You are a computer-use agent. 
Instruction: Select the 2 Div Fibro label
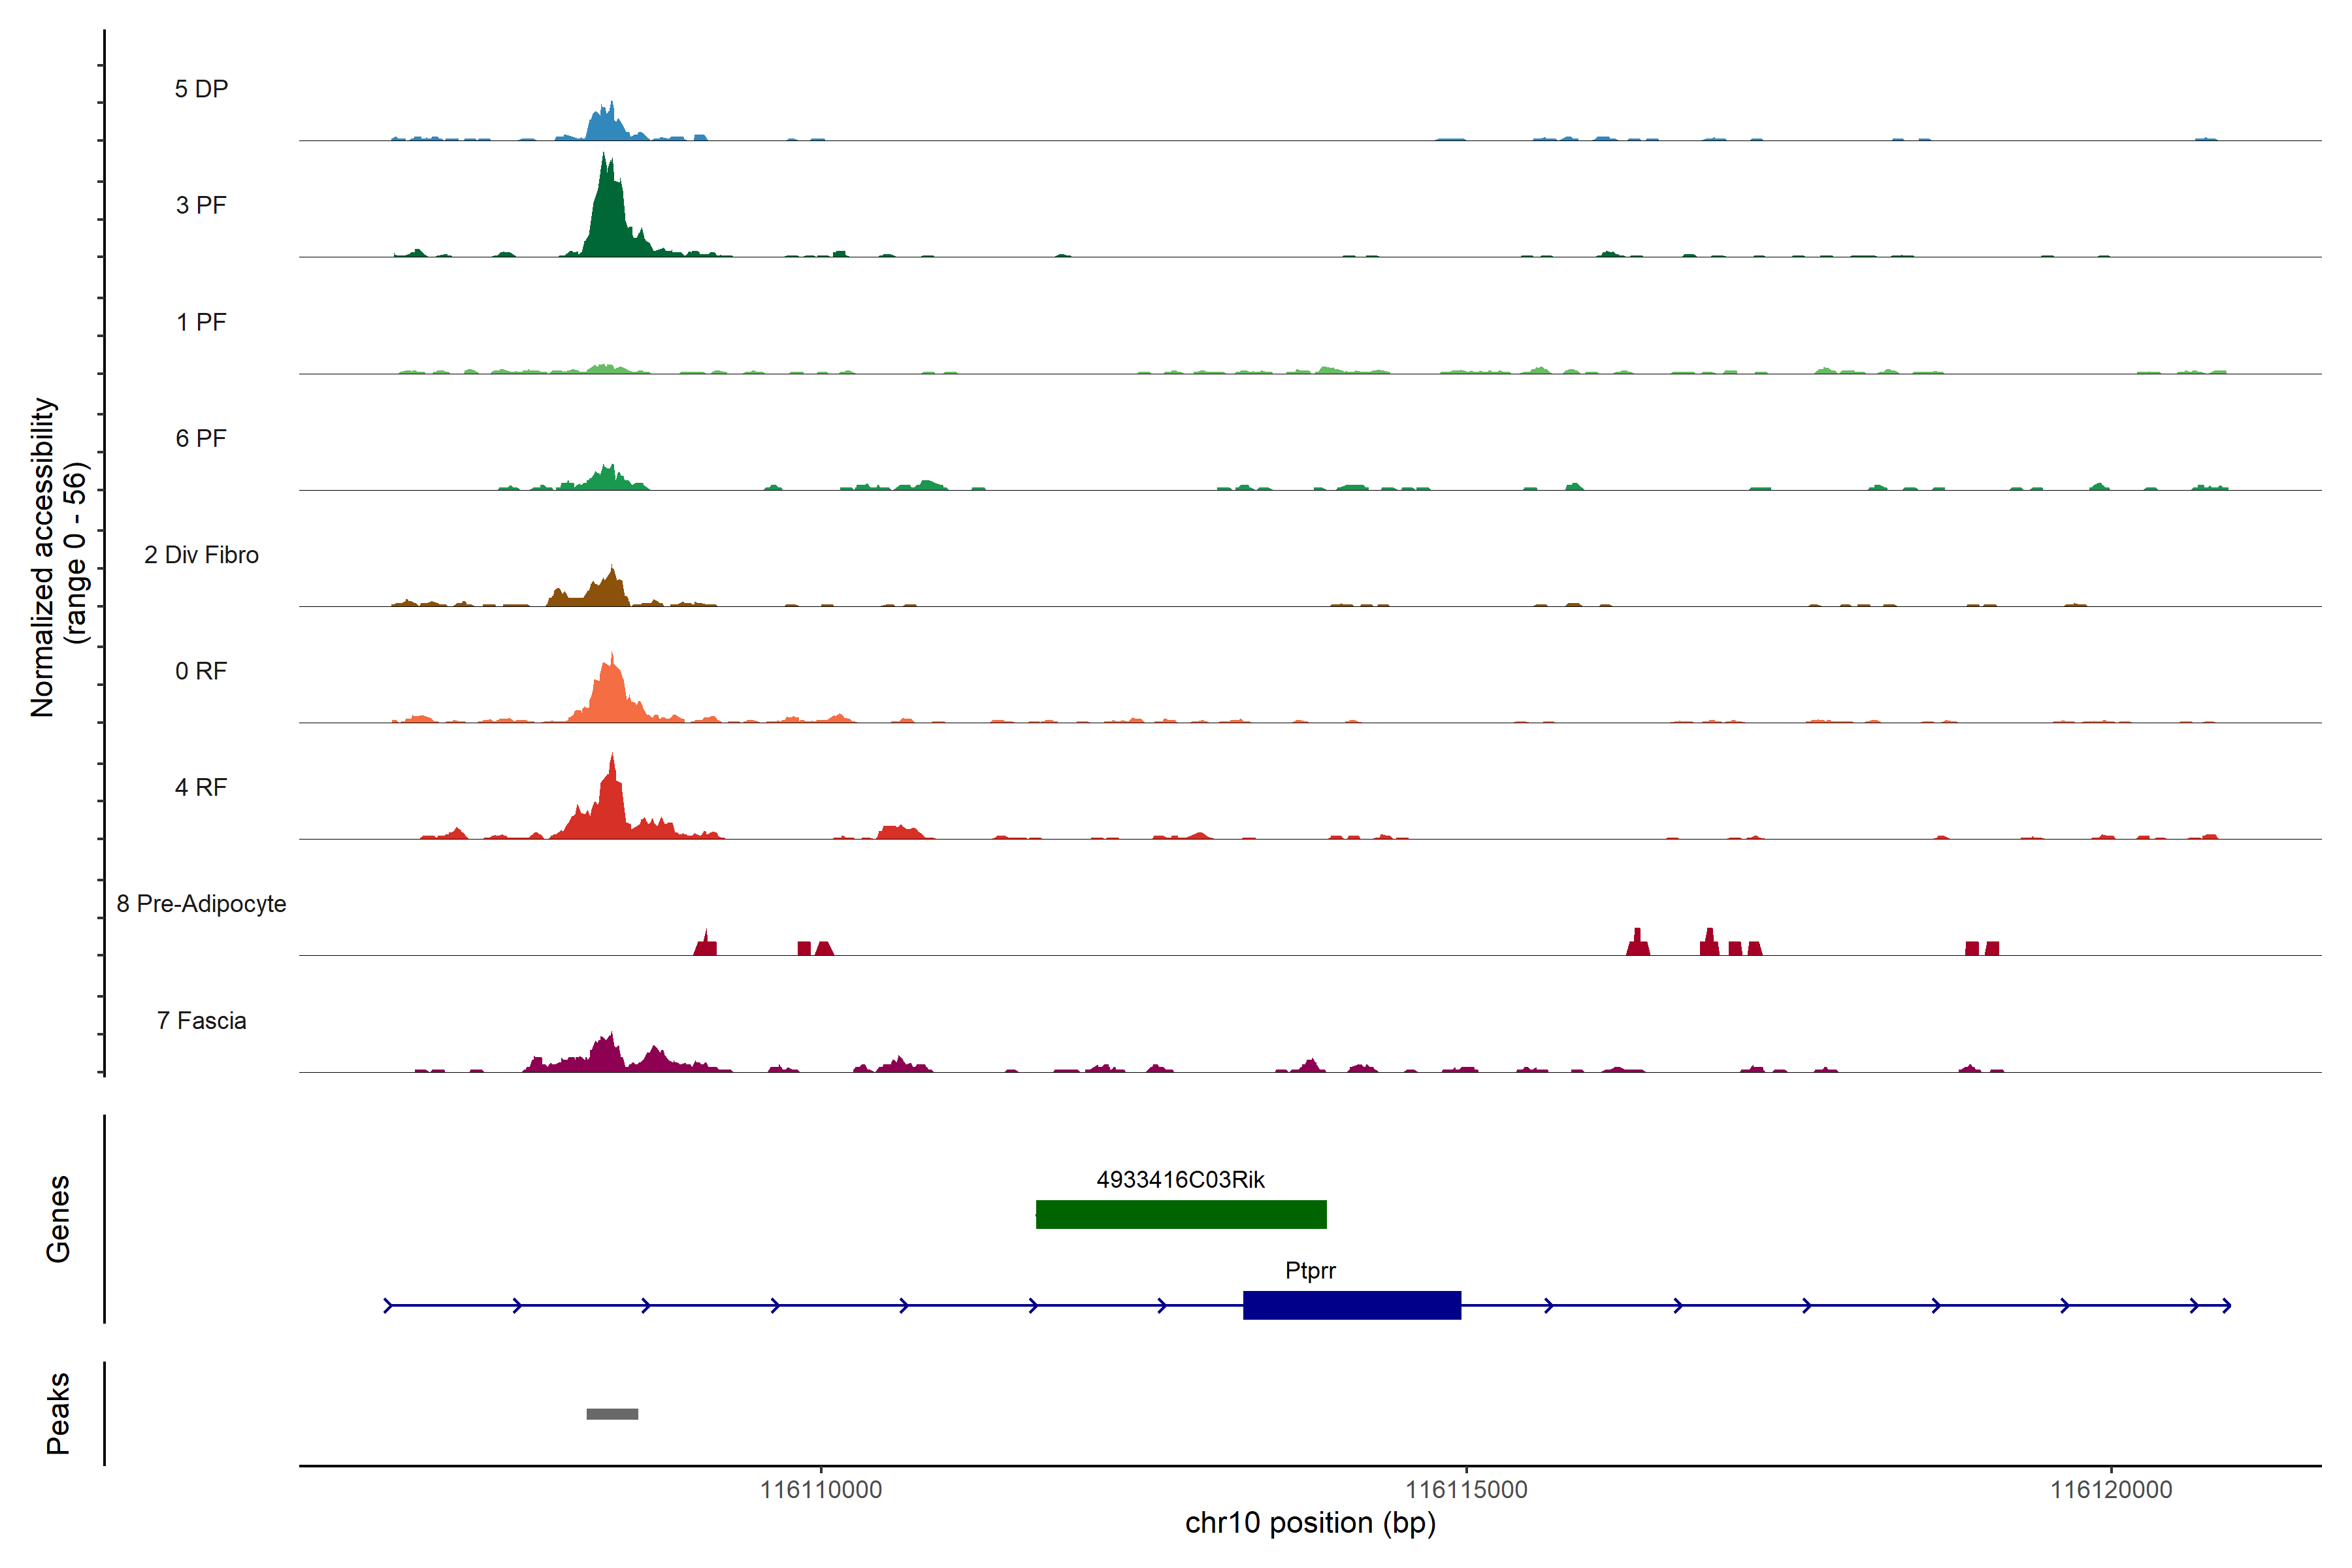click(201, 555)
